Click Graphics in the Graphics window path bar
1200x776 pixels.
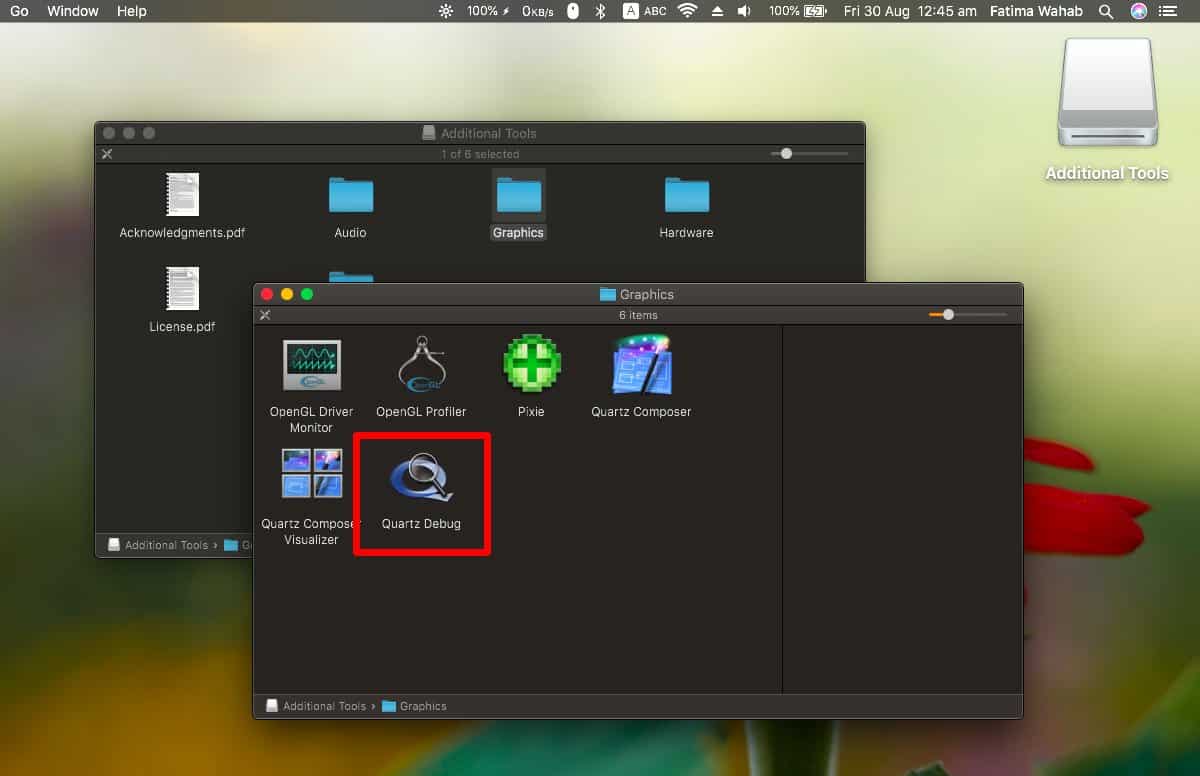[414, 706]
